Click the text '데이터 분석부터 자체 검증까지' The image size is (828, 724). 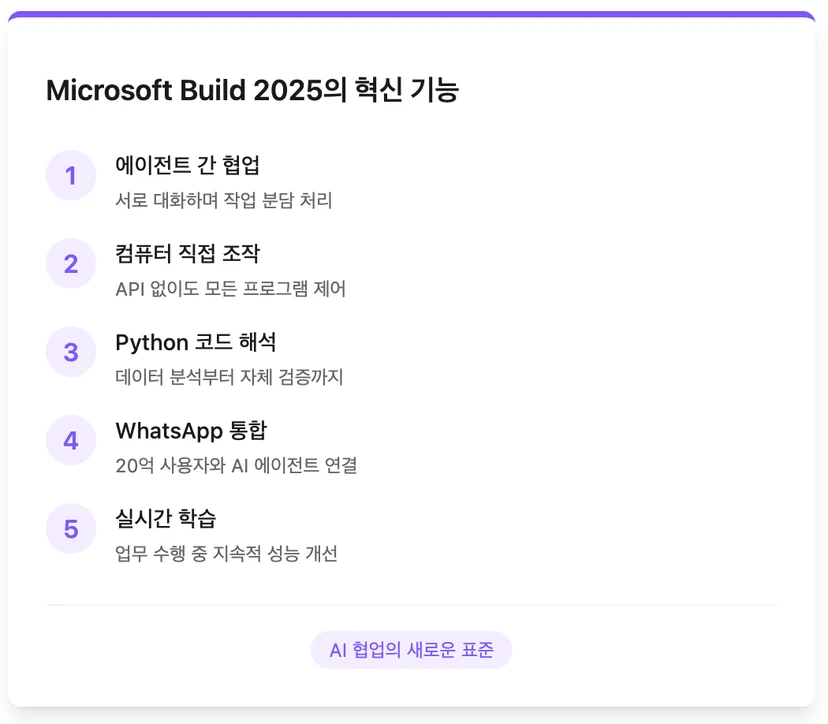(x=229, y=377)
